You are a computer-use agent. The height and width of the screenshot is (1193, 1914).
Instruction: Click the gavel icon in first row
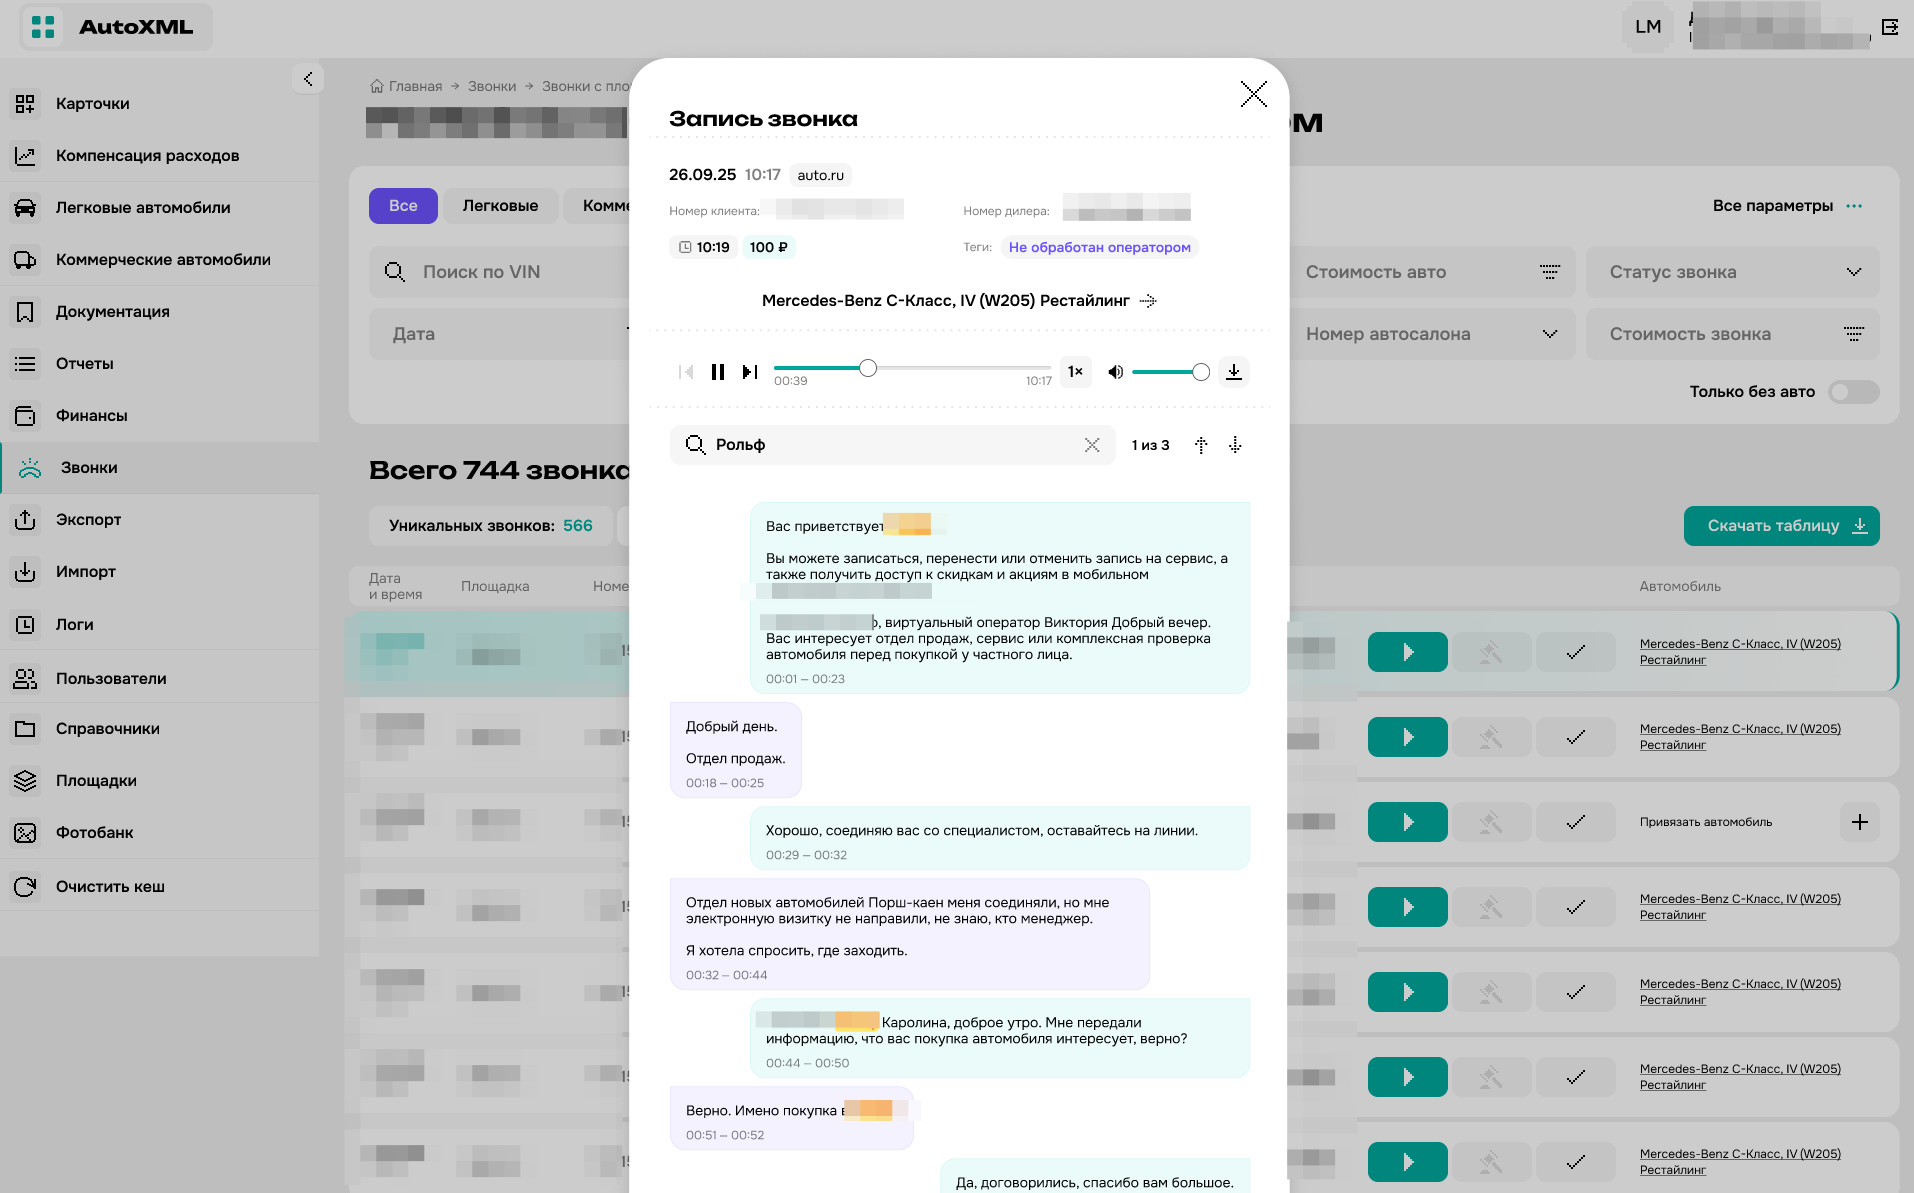coord(1491,652)
